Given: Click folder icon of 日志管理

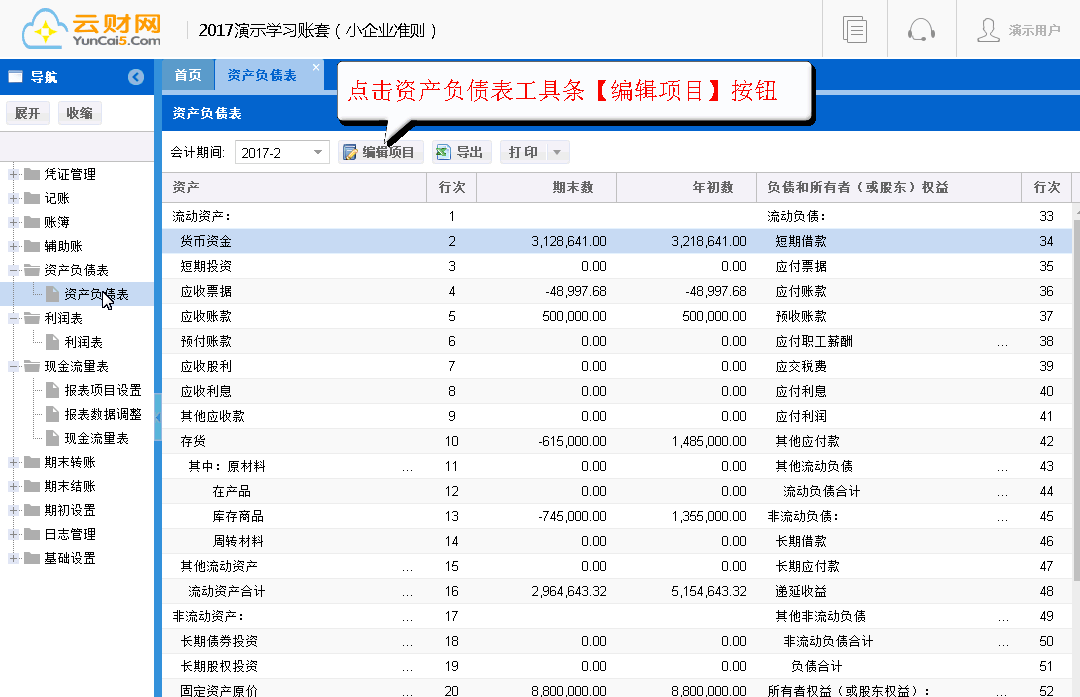Looking at the screenshot, I should click(32, 534).
